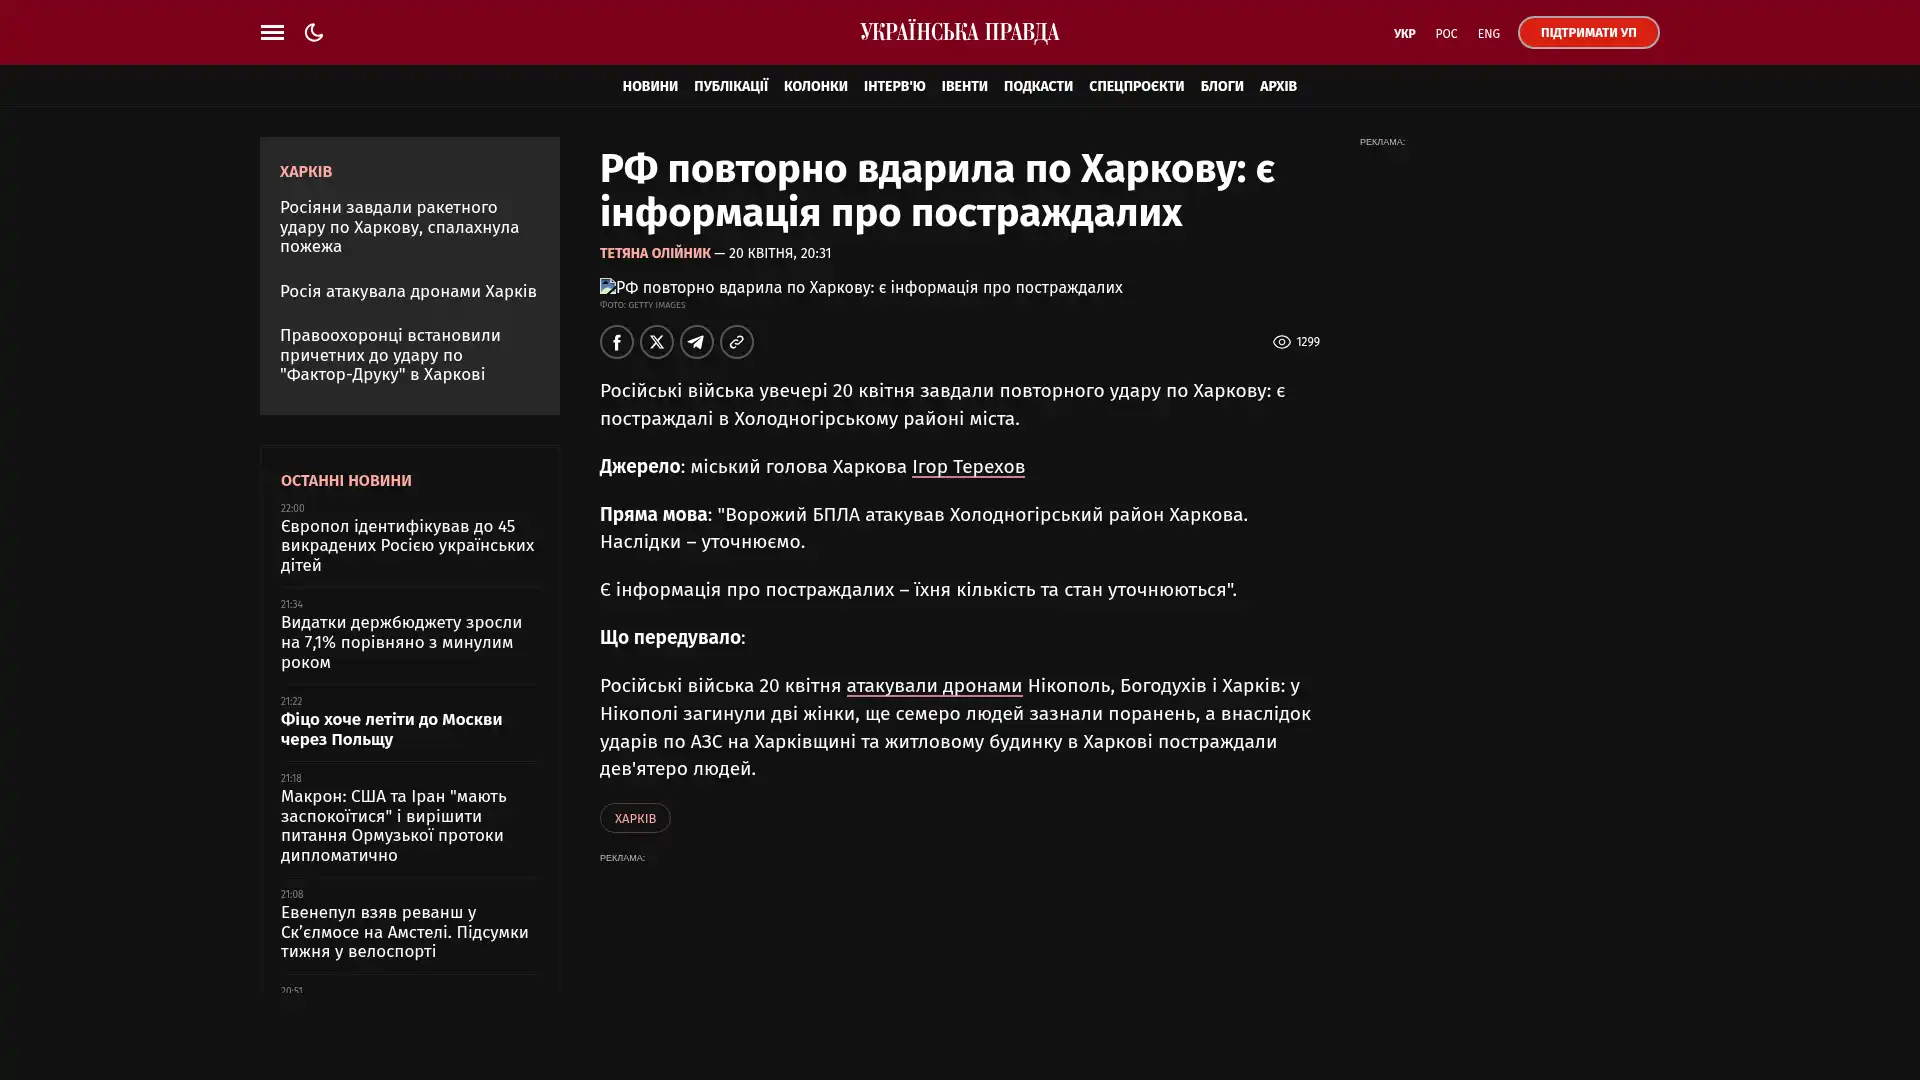This screenshot has height=1080, width=1920.
Task: Share article via Telegram icon
Action: (696, 342)
